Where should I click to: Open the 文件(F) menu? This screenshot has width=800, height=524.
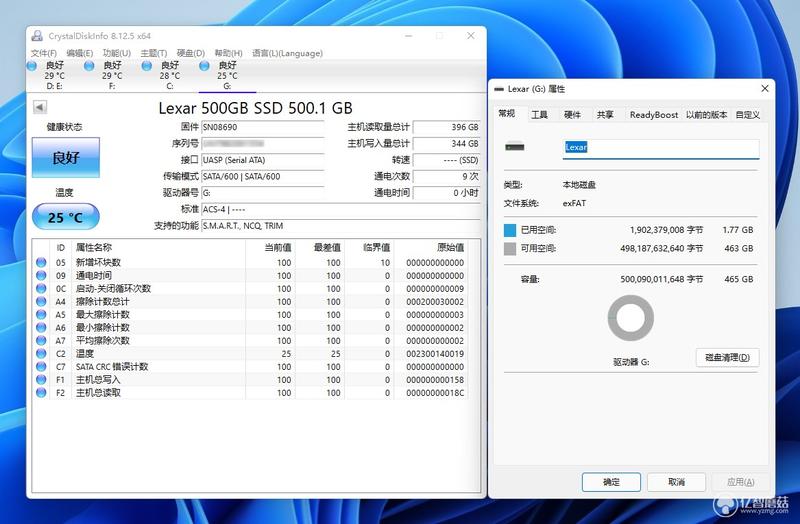coord(43,53)
